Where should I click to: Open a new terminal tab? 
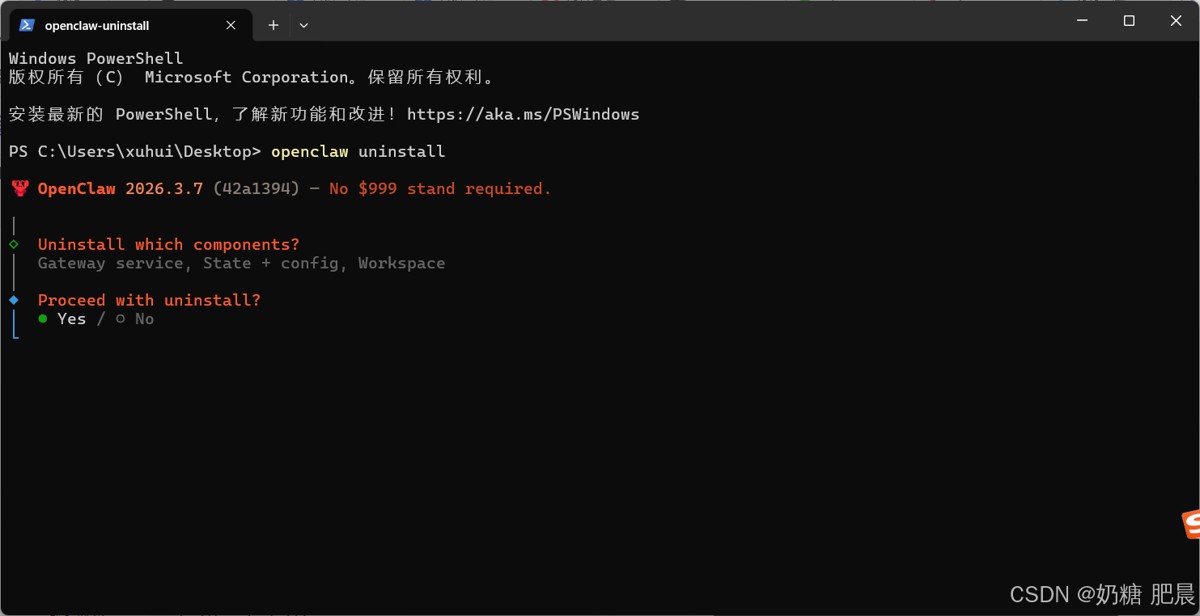coord(273,25)
